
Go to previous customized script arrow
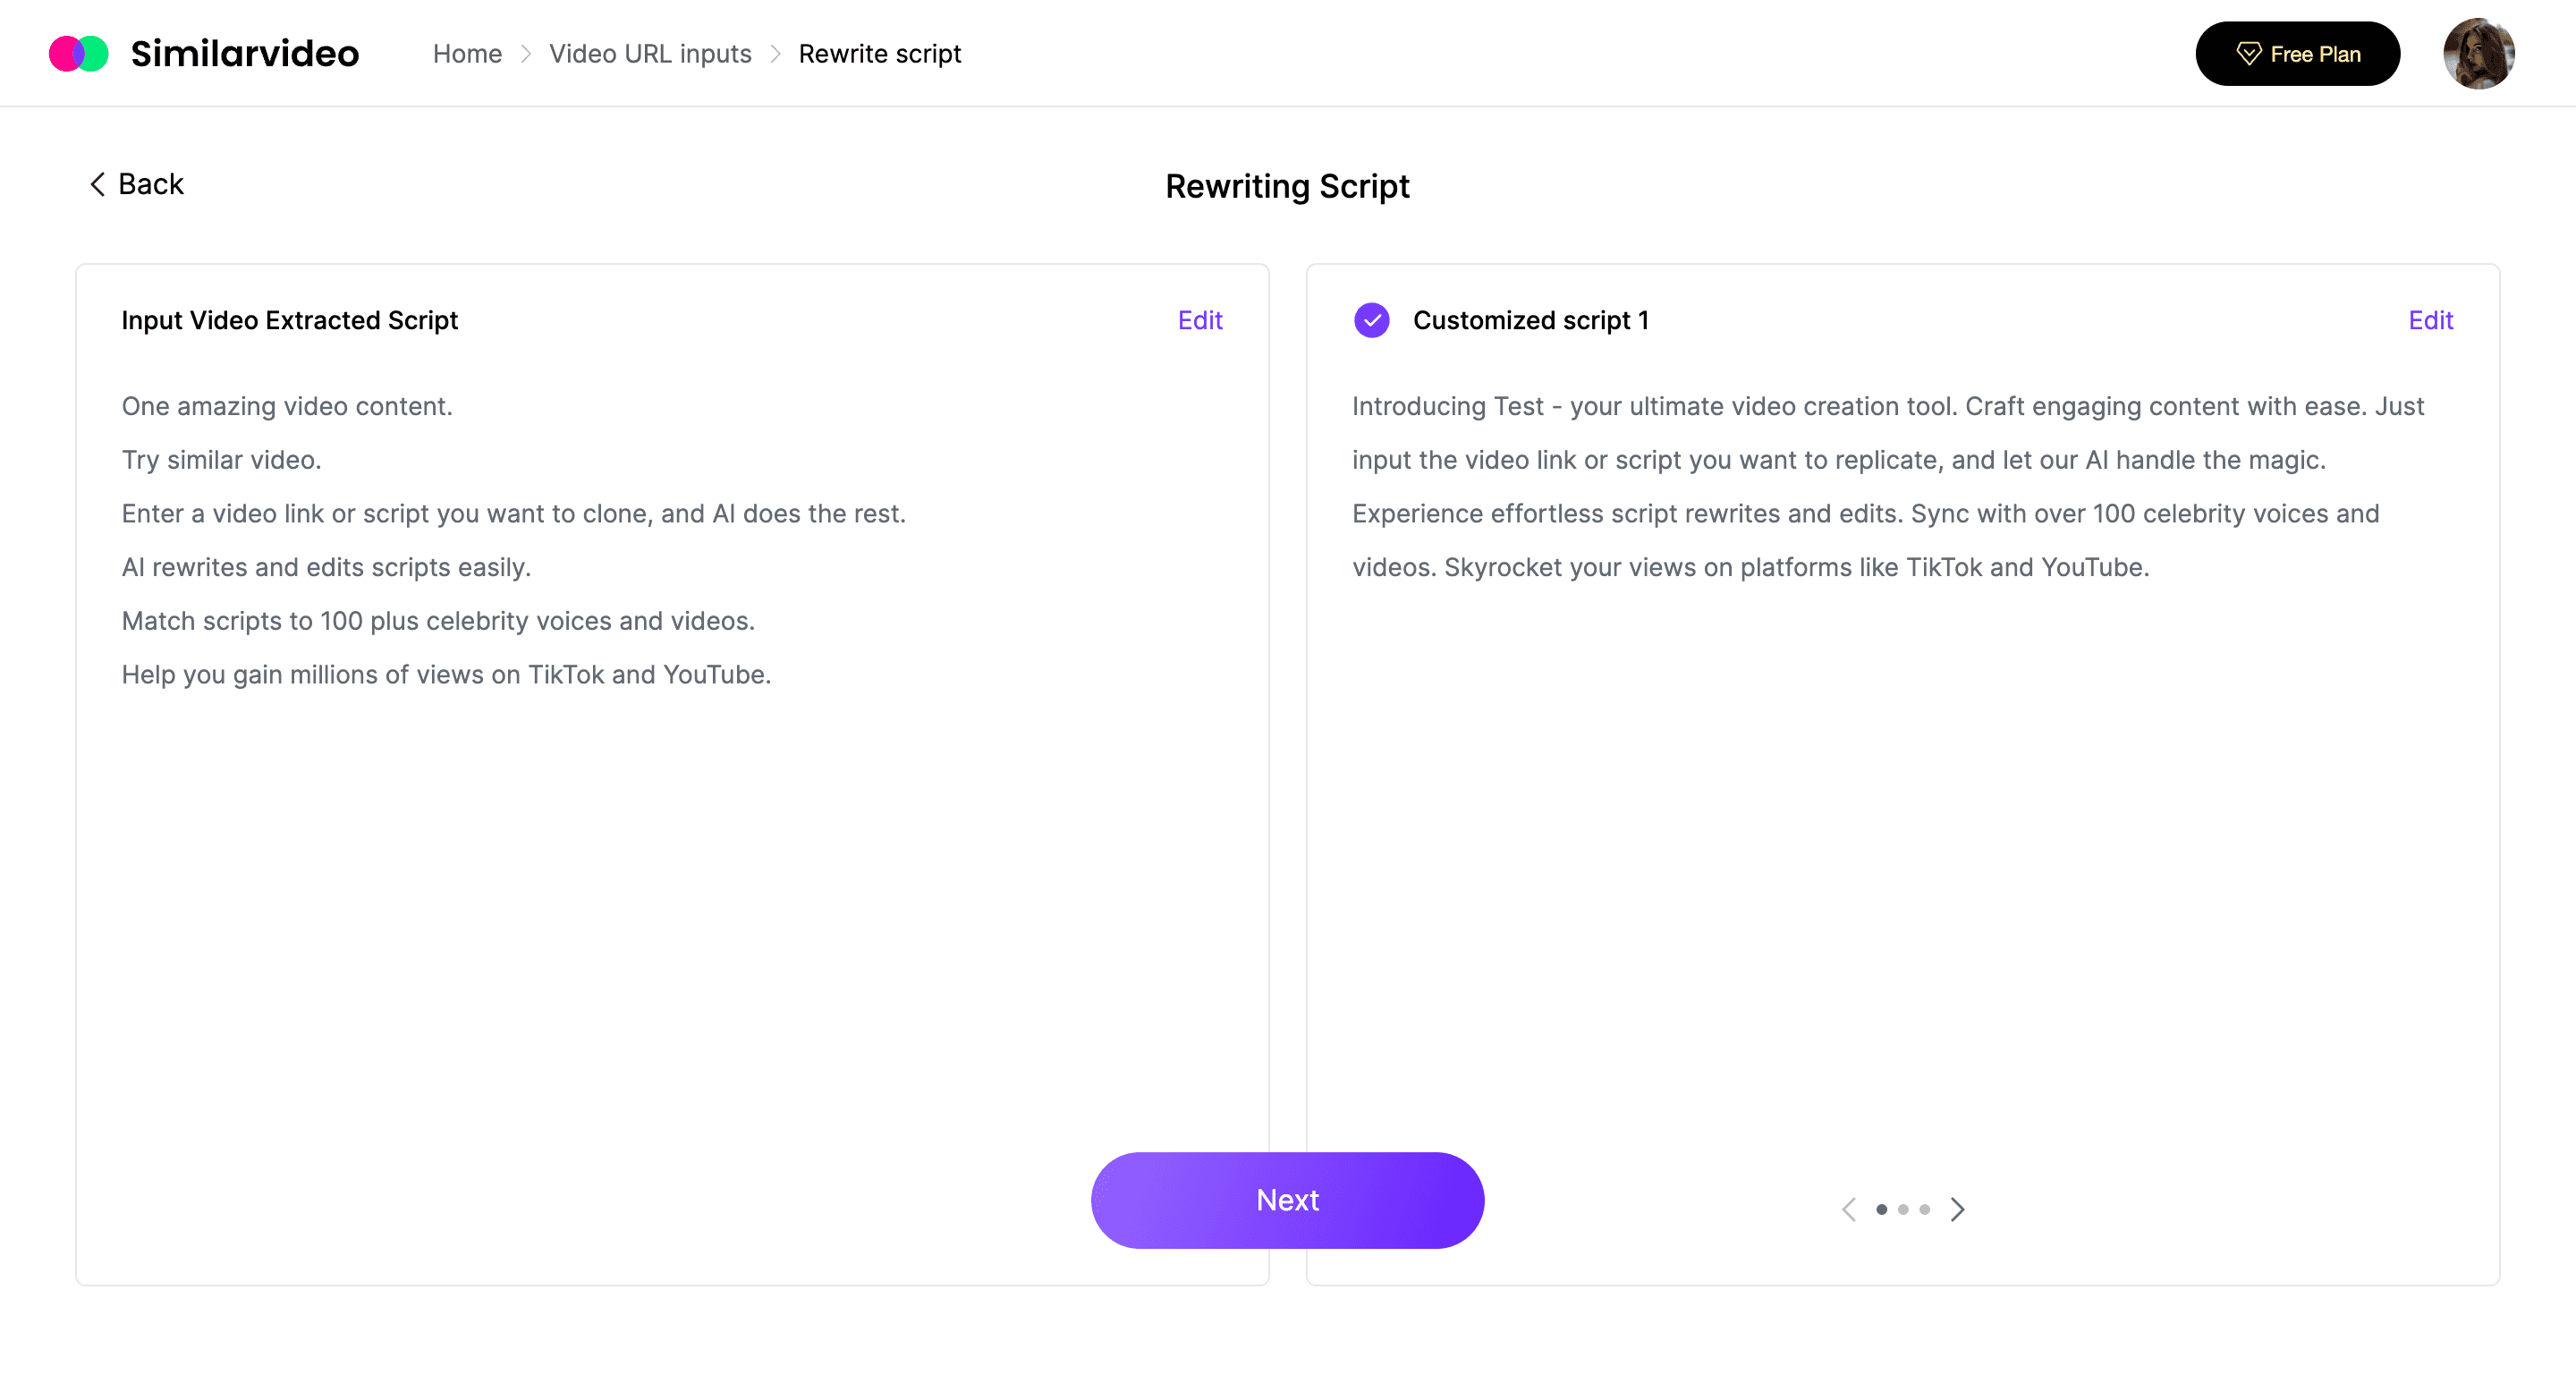(1849, 1209)
